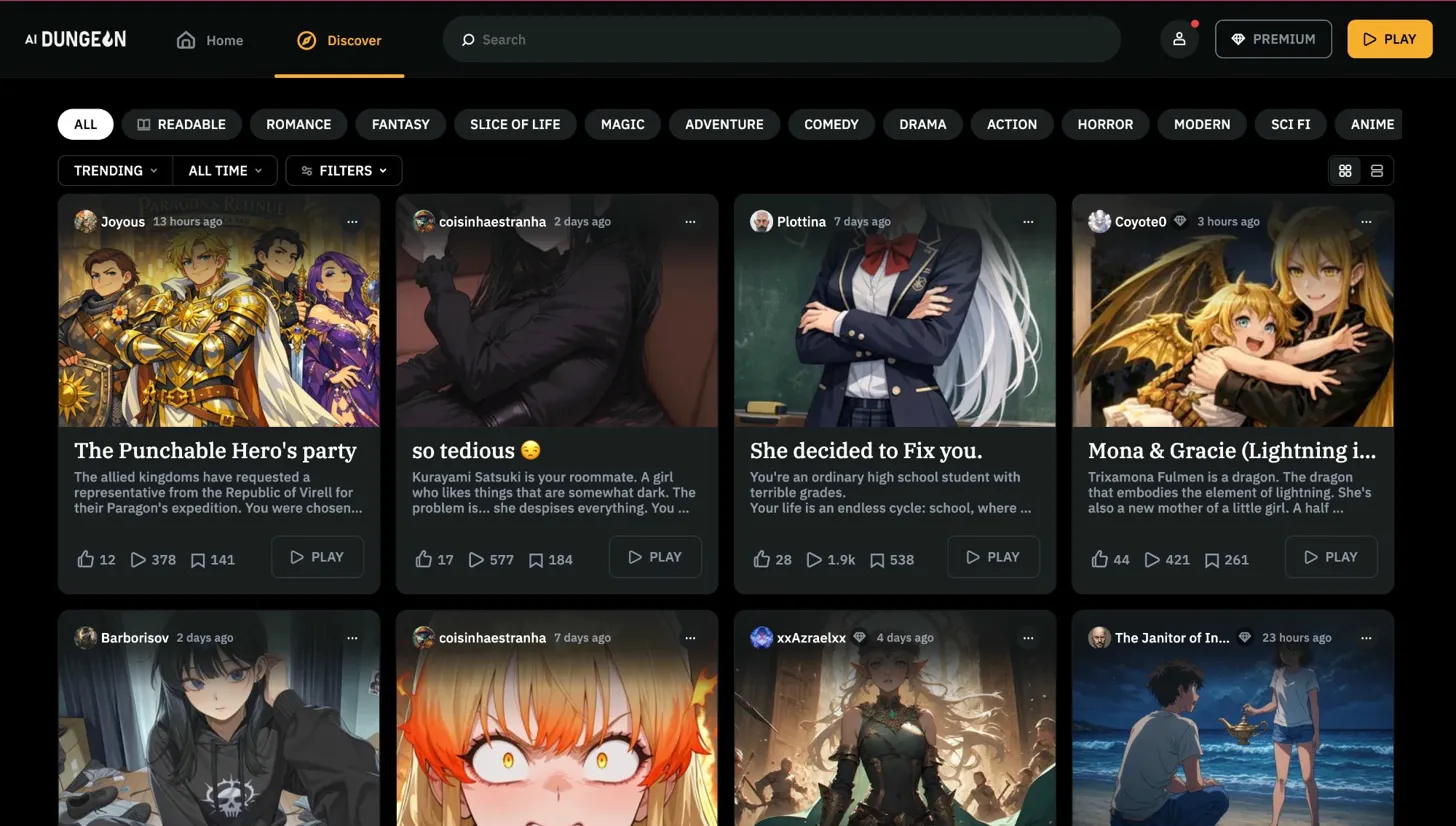Screen dimensions: 1456x826
Task: Open the Trending sort dropdown
Action: pos(115,171)
